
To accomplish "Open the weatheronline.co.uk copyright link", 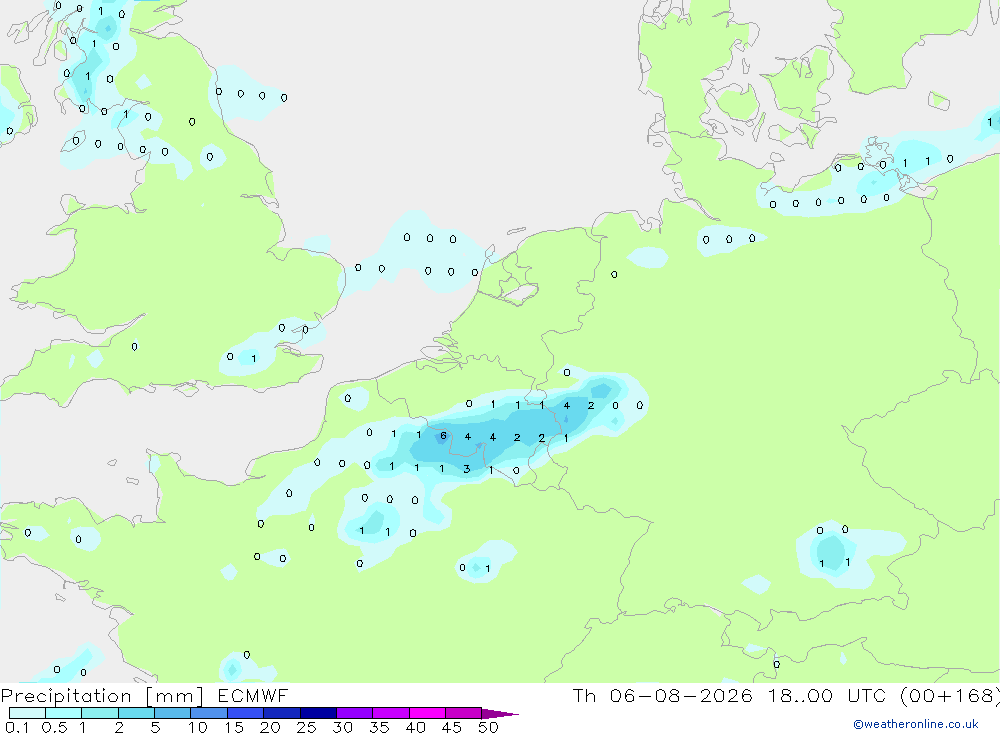I will [916, 724].
